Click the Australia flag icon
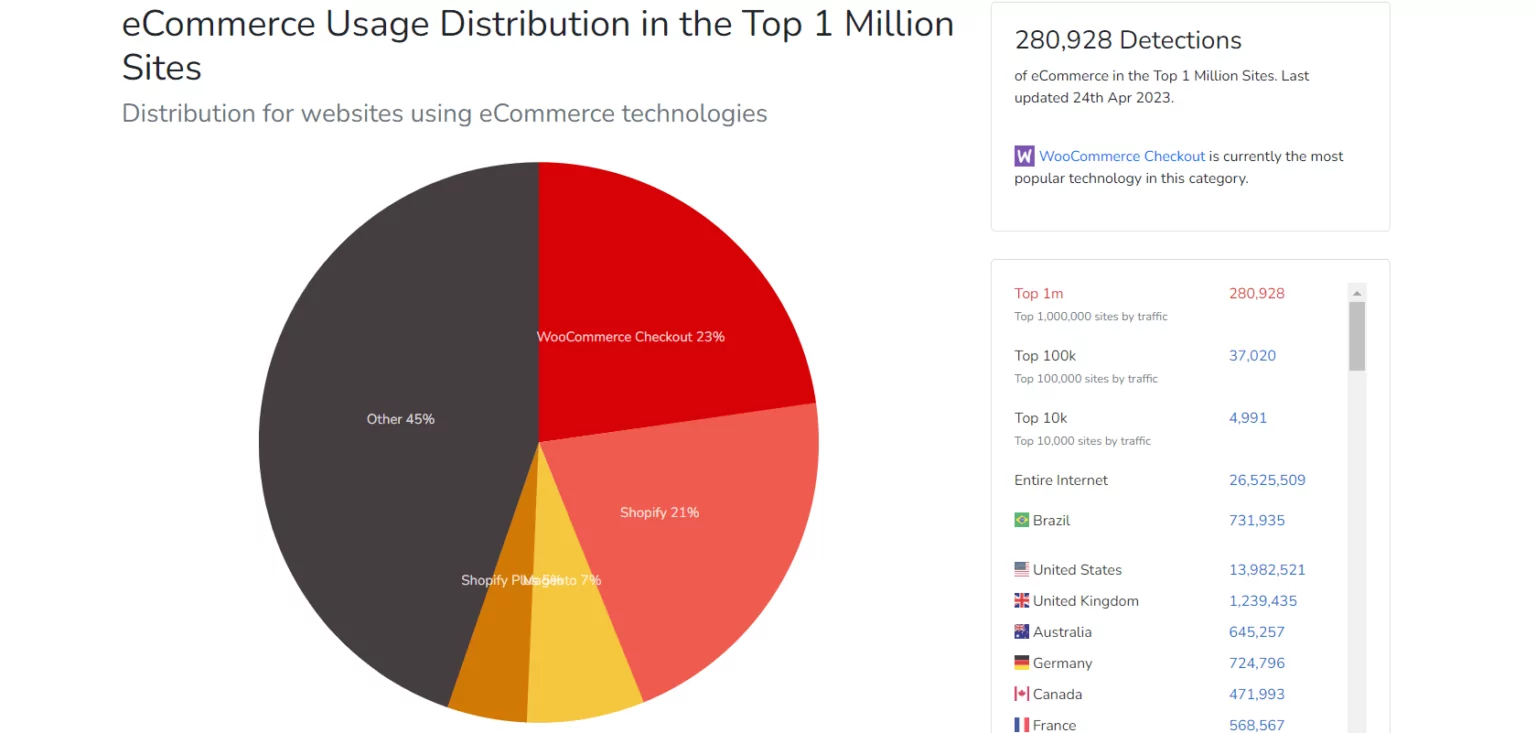Viewport: 1536px width, 733px height. click(1021, 631)
